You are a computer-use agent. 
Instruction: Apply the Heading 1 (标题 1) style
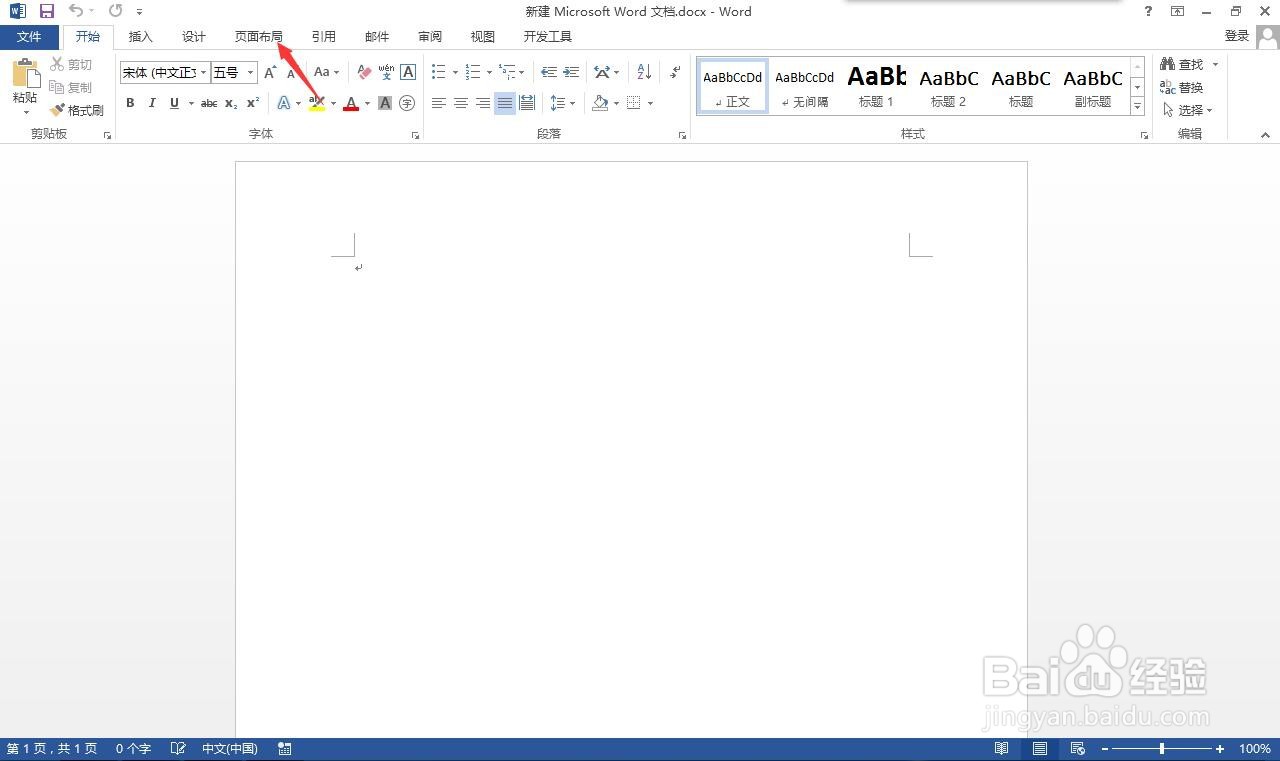[x=876, y=86]
